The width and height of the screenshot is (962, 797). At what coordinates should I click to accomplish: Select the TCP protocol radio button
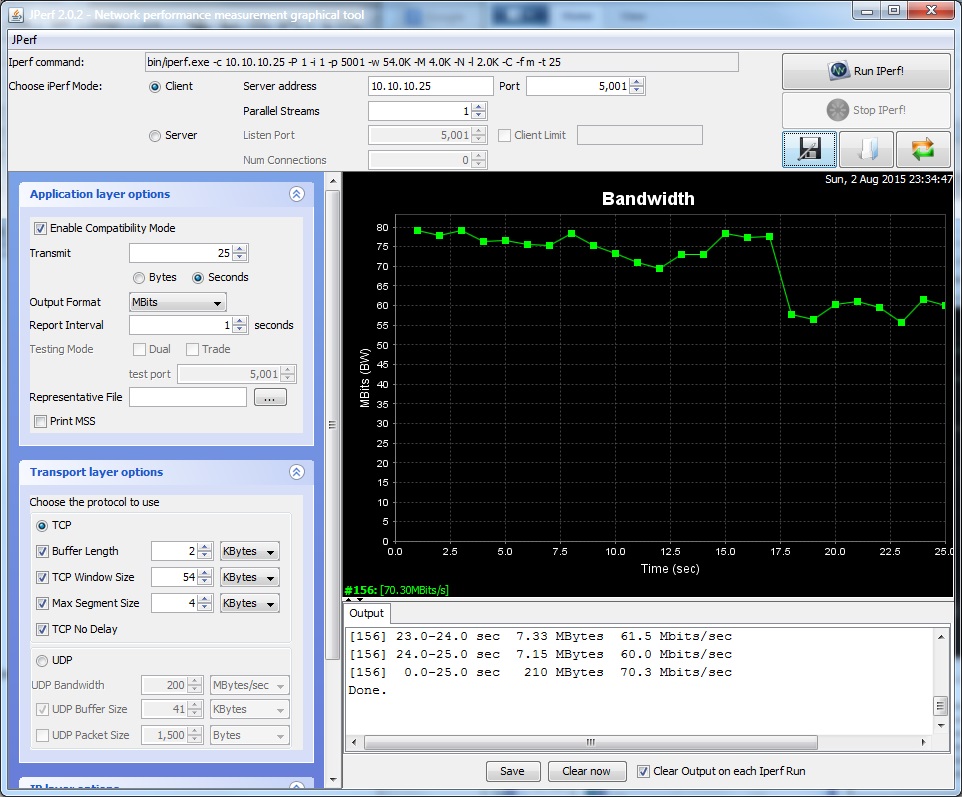coord(42,526)
